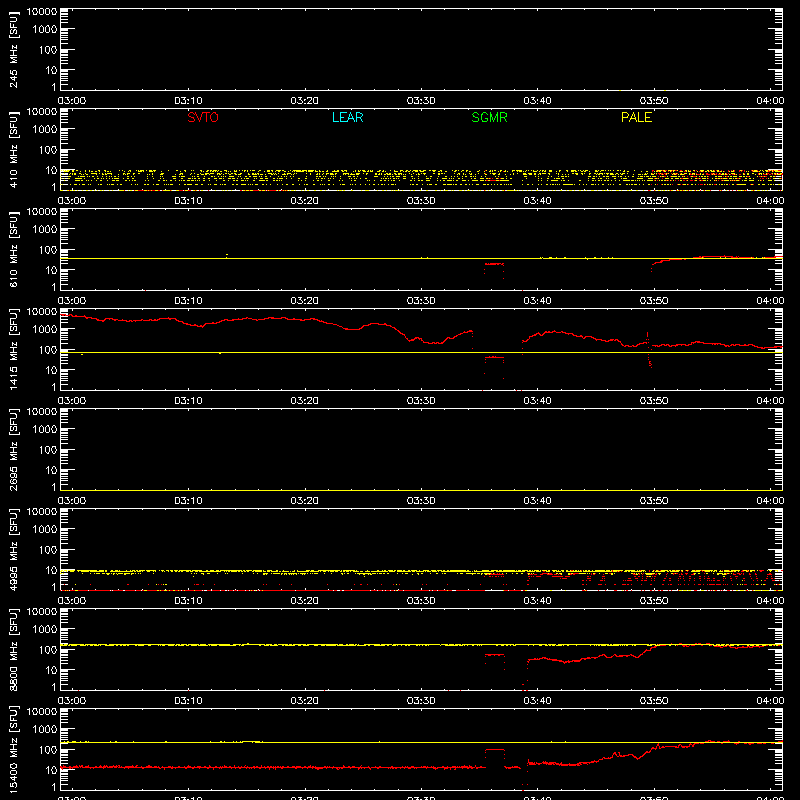Viewport: 800px width, 800px height.
Task: Click 03:40 tick below the 610 MHz panel
Action: [x=537, y=301]
